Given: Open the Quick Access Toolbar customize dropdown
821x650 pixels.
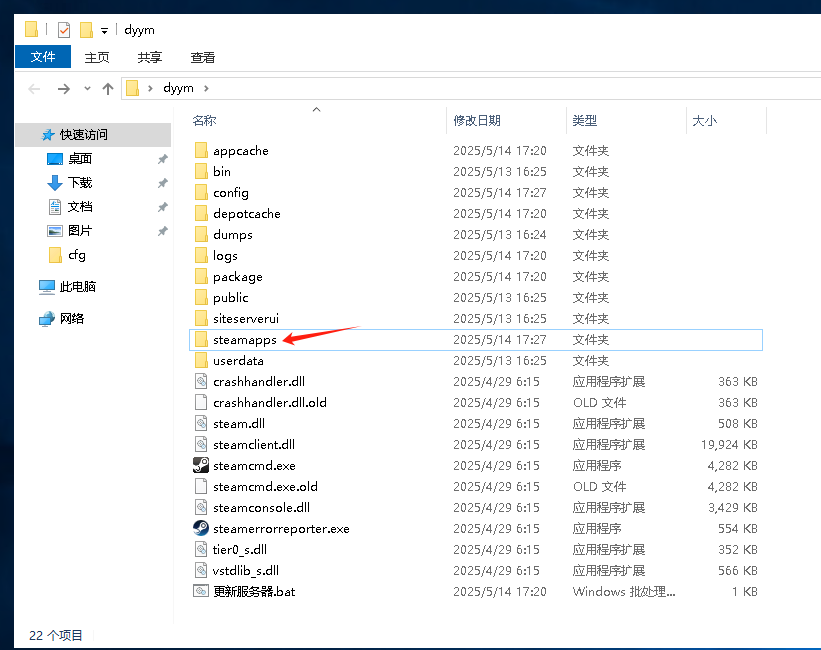Looking at the screenshot, I should click(x=104, y=31).
